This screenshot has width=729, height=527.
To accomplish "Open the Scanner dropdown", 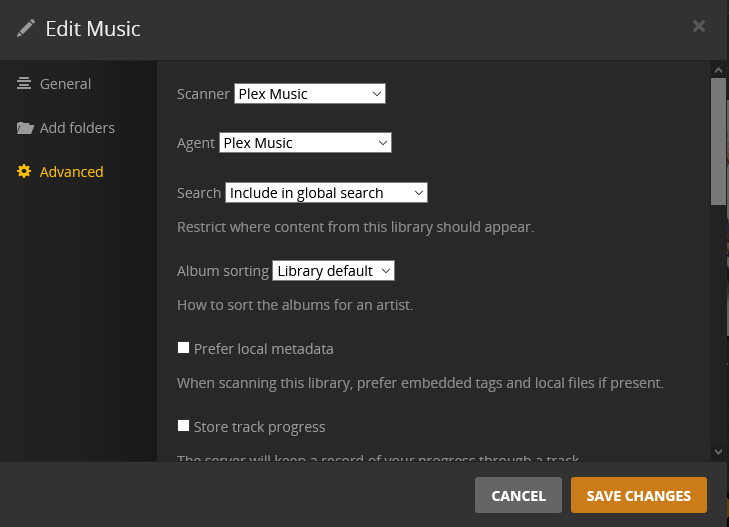I will pos(310,94).
